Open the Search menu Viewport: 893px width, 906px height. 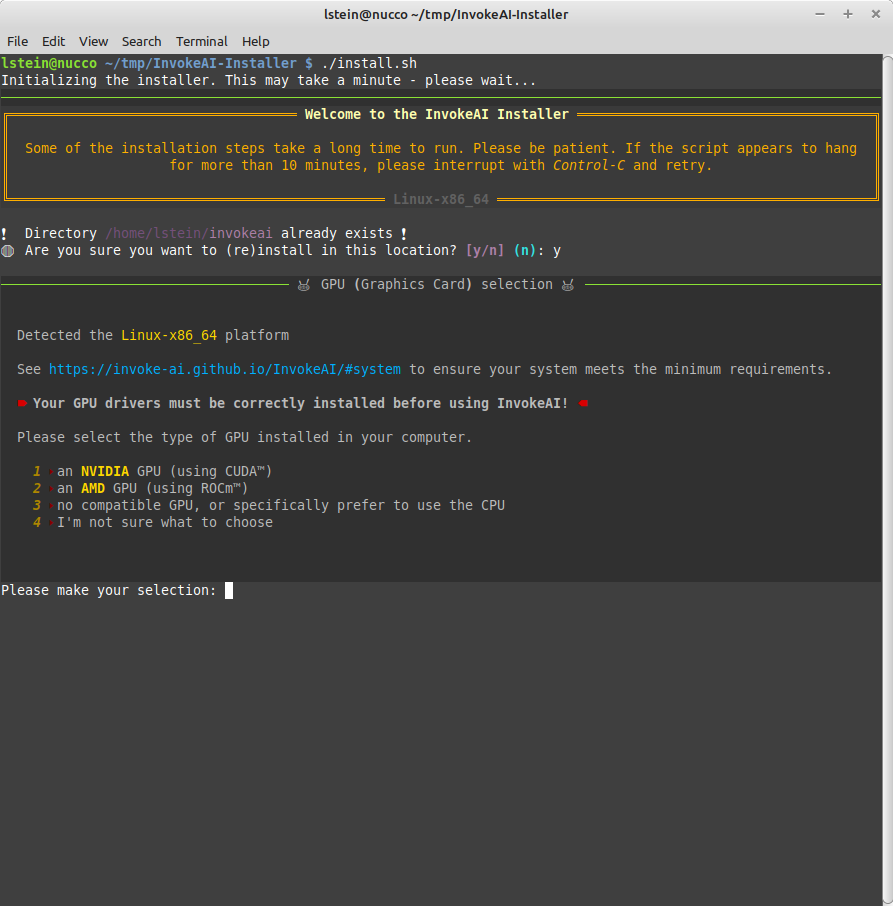pyautogui.click(x=141, y=41)
